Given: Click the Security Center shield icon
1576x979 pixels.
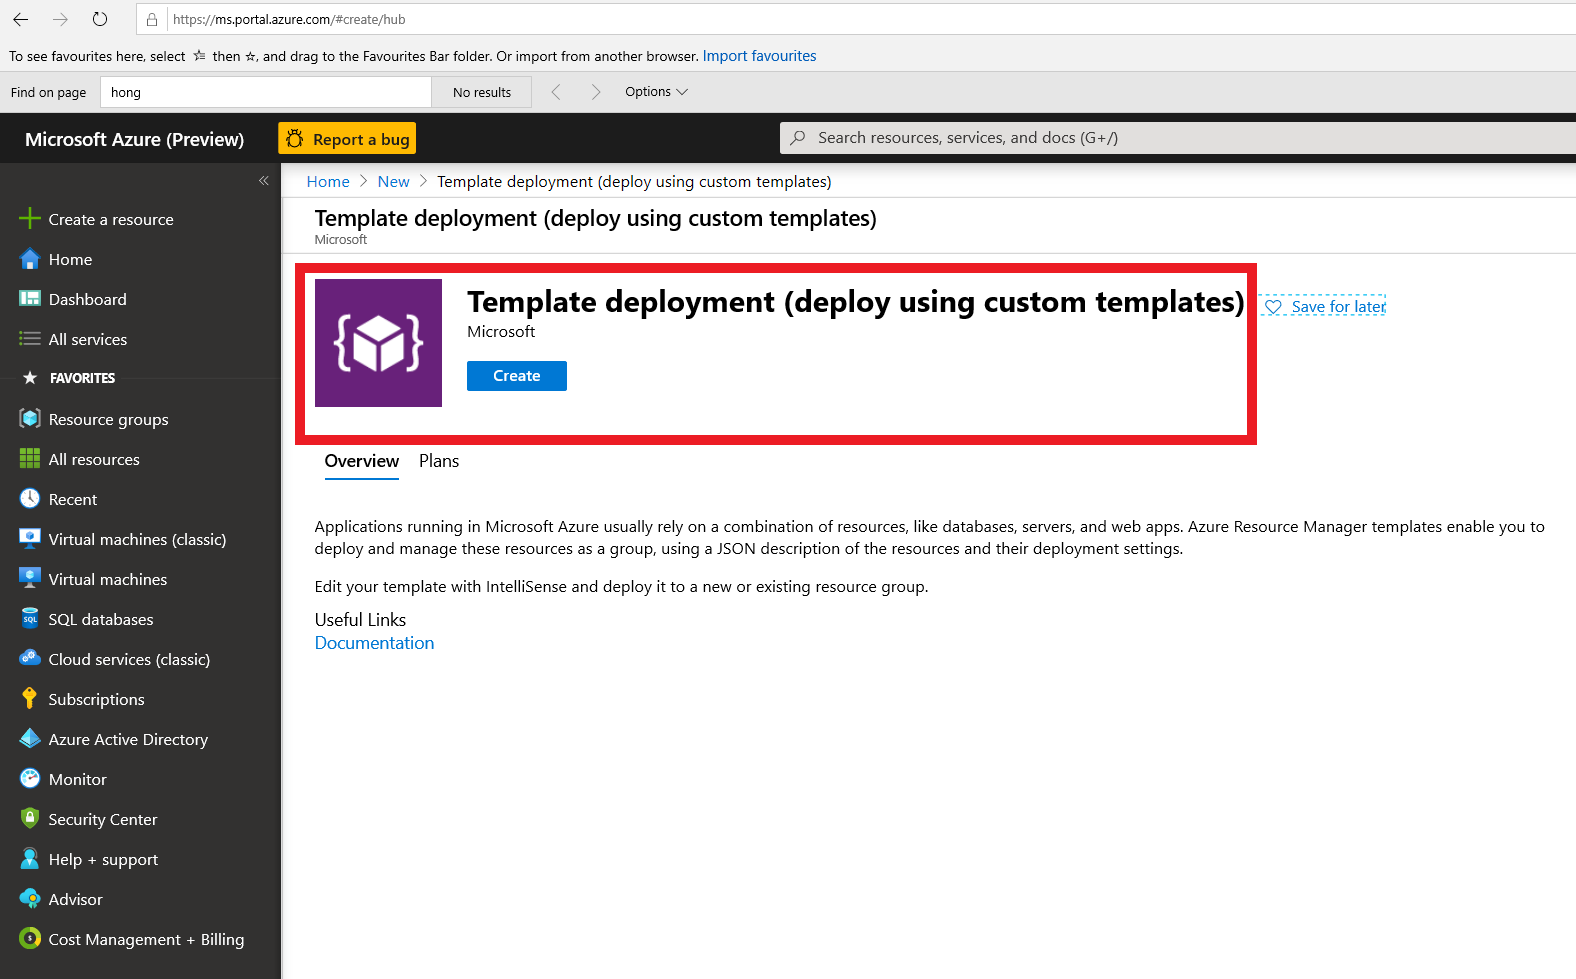Looking at the screenshot, I should click(30, 819).
